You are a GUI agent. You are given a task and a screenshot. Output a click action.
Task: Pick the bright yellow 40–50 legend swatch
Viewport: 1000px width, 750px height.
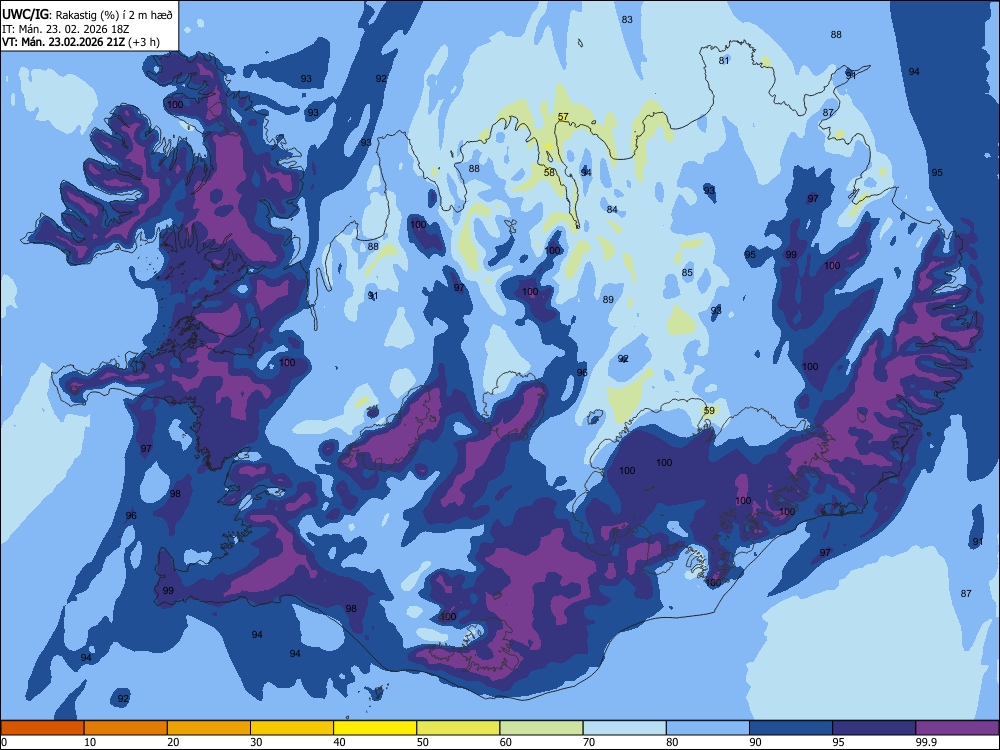[x=375, y=728]
